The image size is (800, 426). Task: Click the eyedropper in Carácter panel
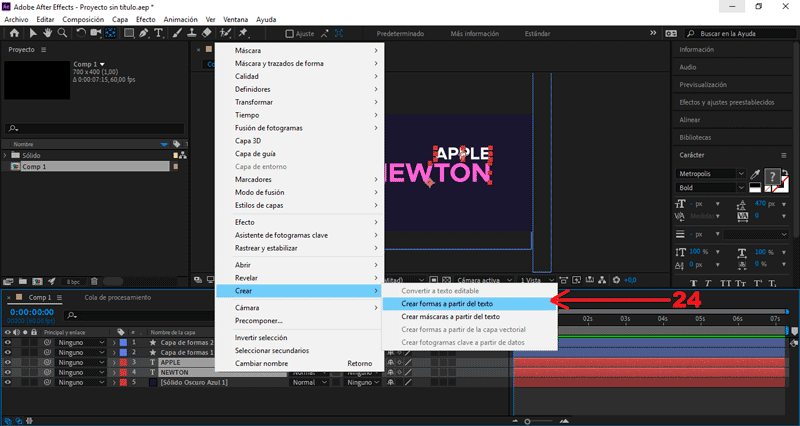click(756, 174)
